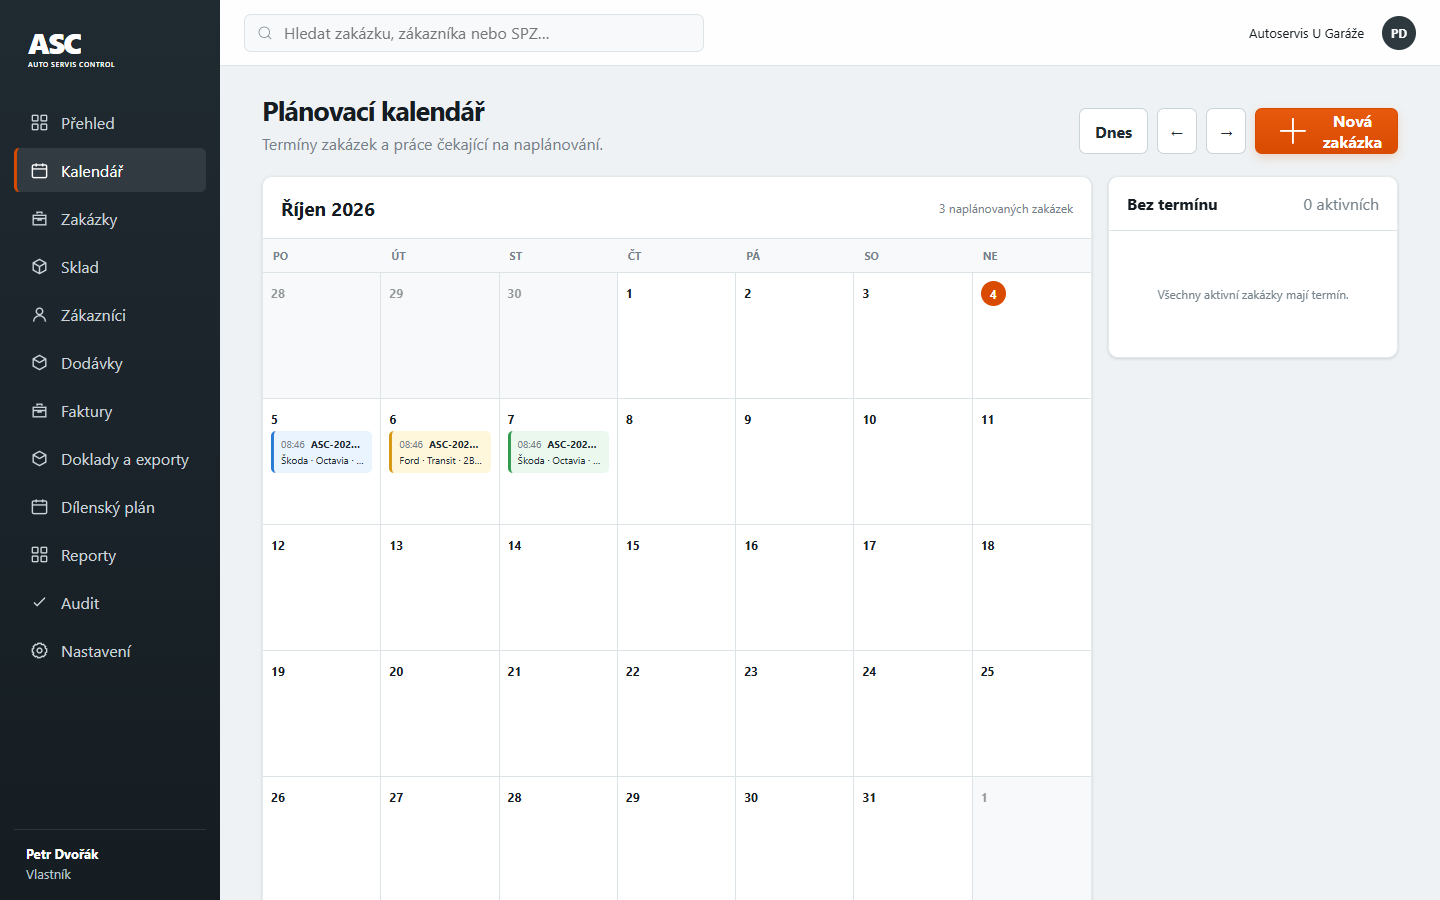Image resolution: width=1440 pixels, height=900 pixels.
Task: Click the Bez termínu panel heading
Action: 1172,204
